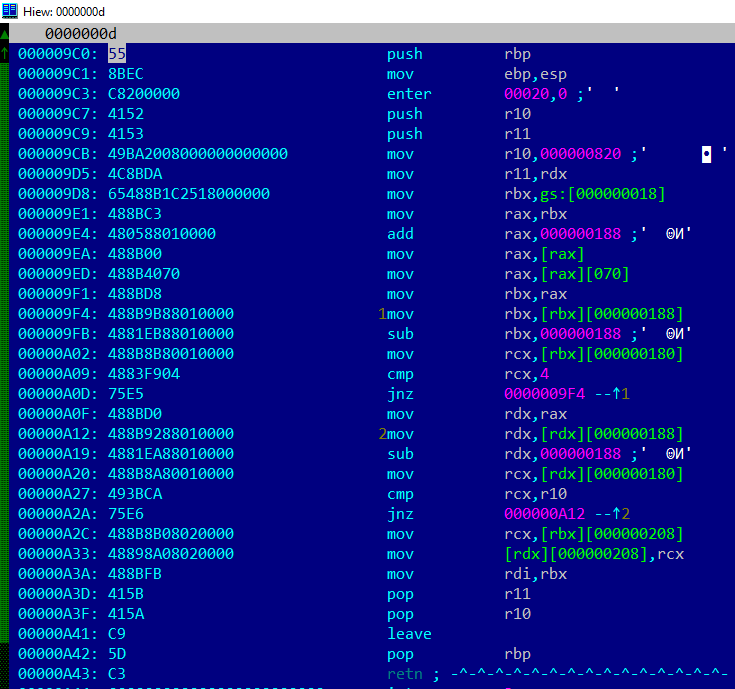Click jump target 0000009F4

[544, 394]
